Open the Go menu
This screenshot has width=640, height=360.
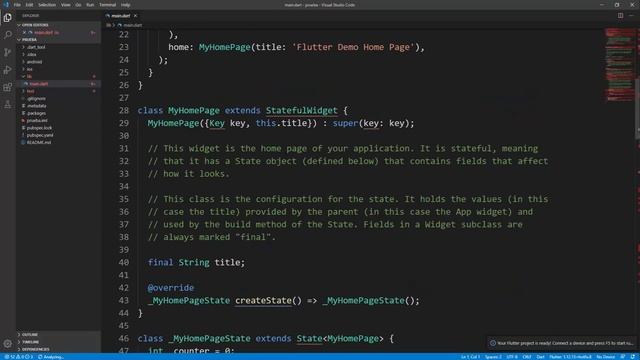(78, 5)
